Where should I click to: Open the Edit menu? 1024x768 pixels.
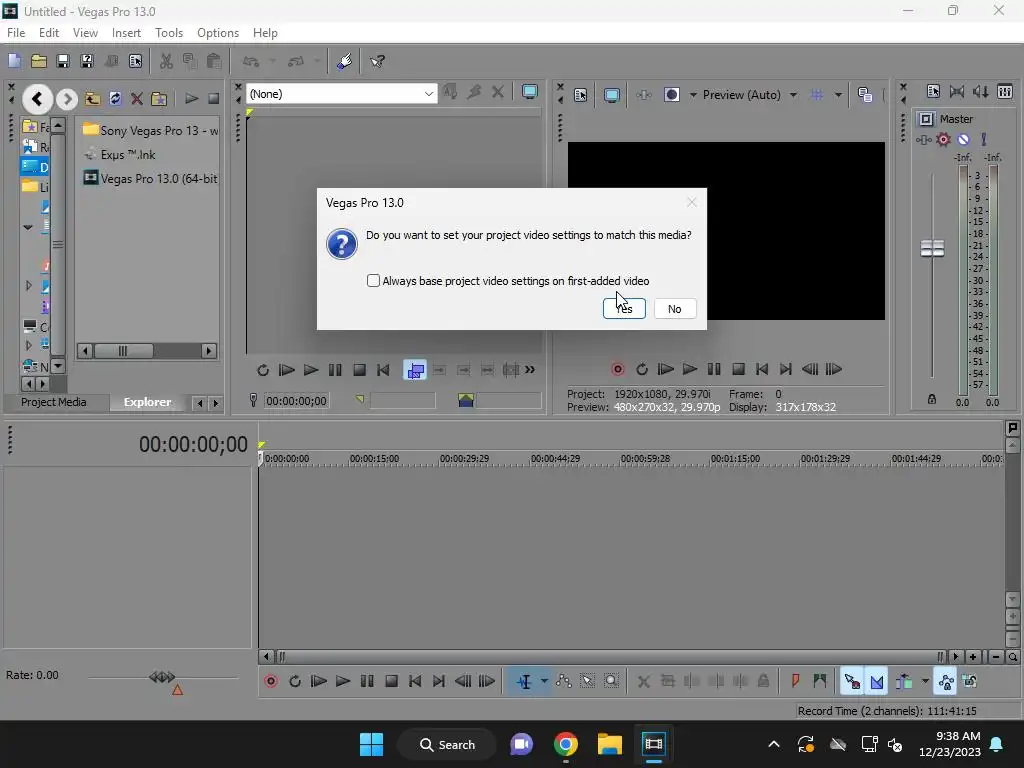48,33
